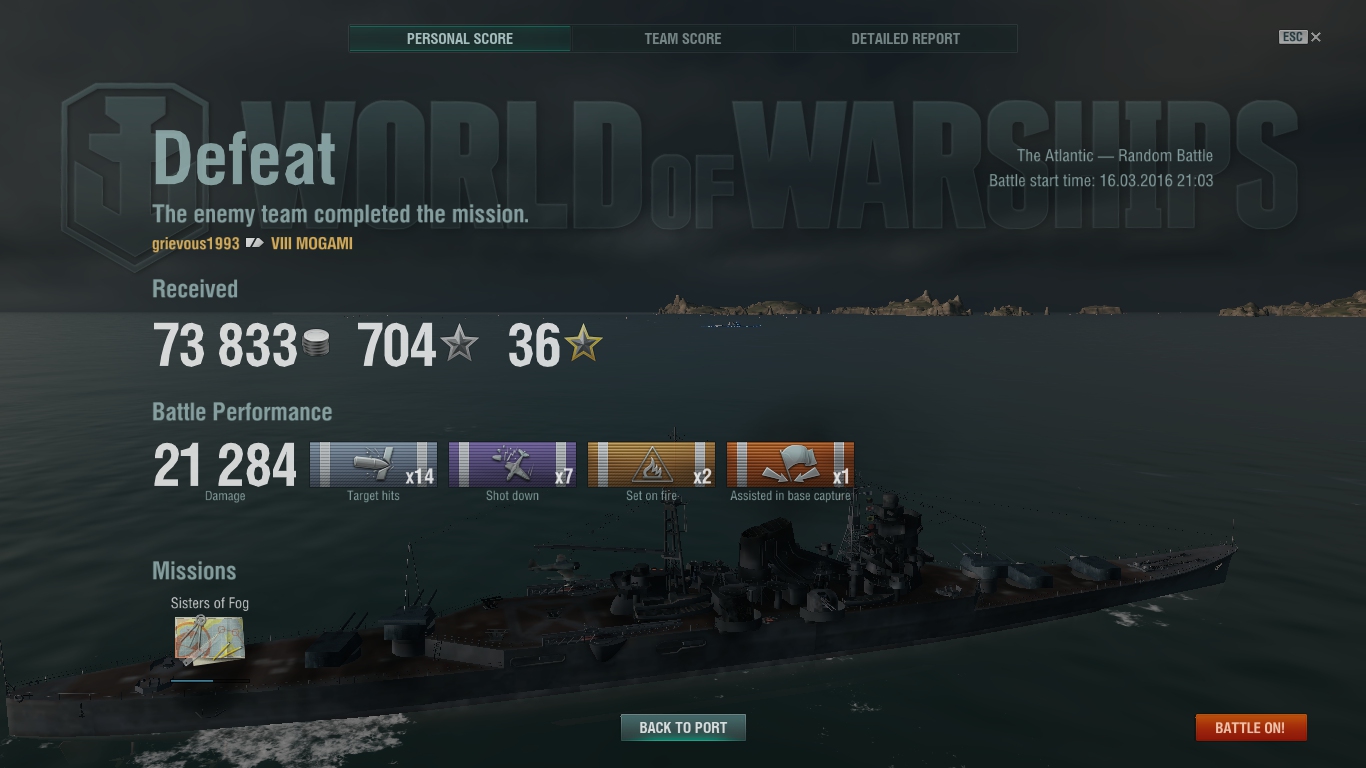Select the Set on fire ribbon
1366x768 pixels.
[651, 465]
